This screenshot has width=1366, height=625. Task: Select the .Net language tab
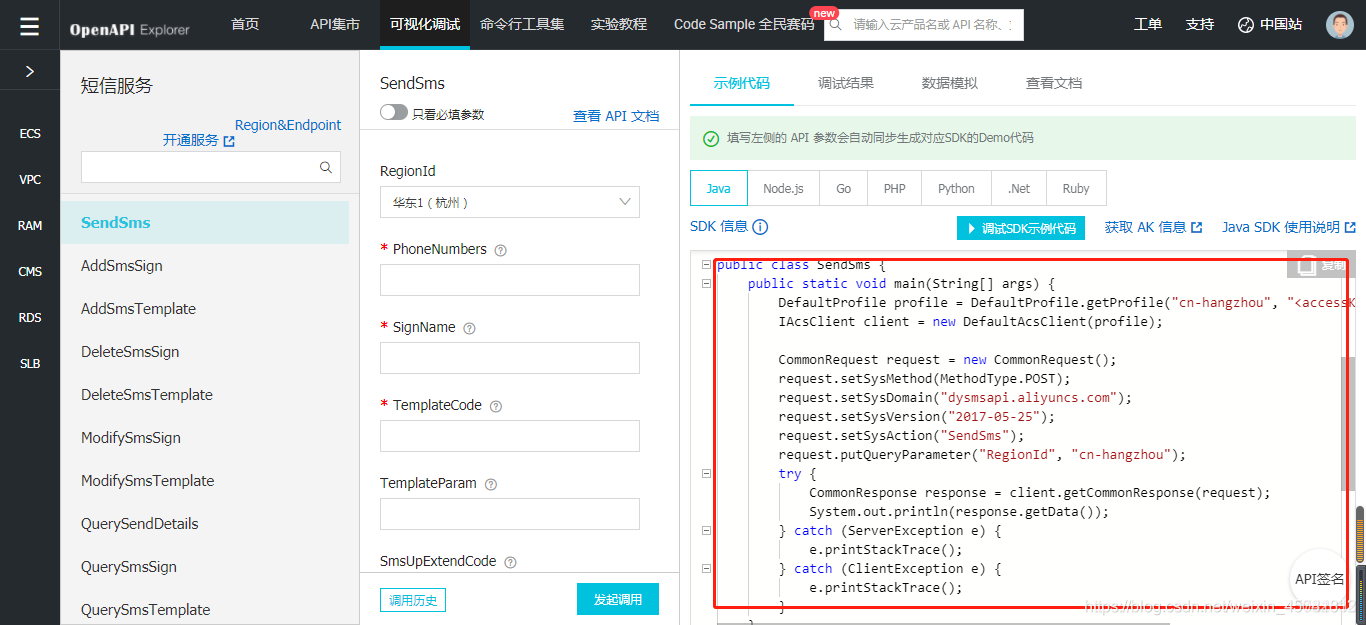point(1019,188)
